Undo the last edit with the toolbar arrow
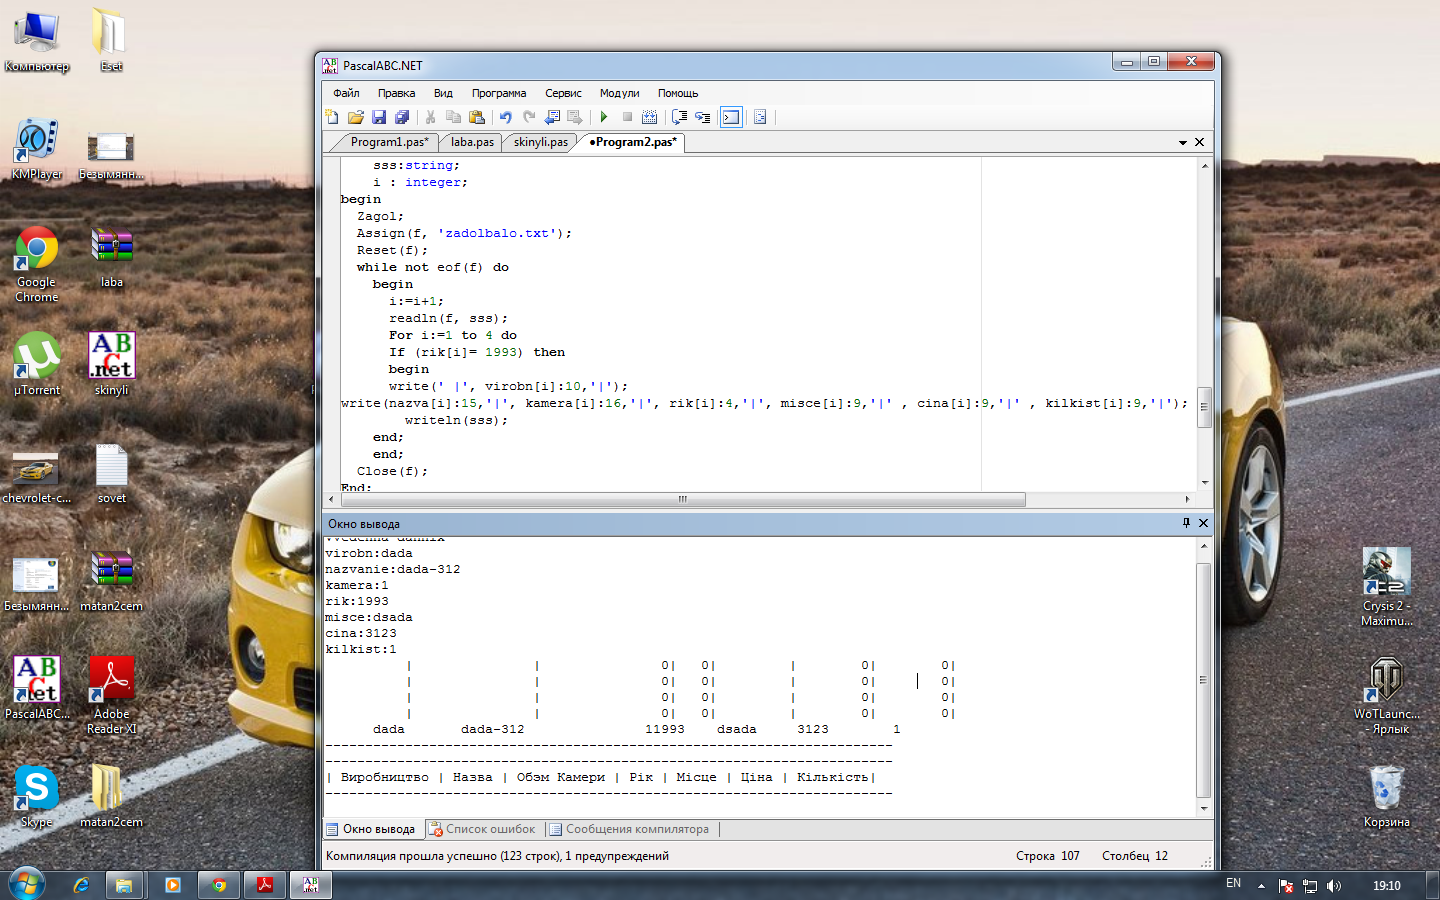This screenshot has height=900, width=1440. click(506, 117)
